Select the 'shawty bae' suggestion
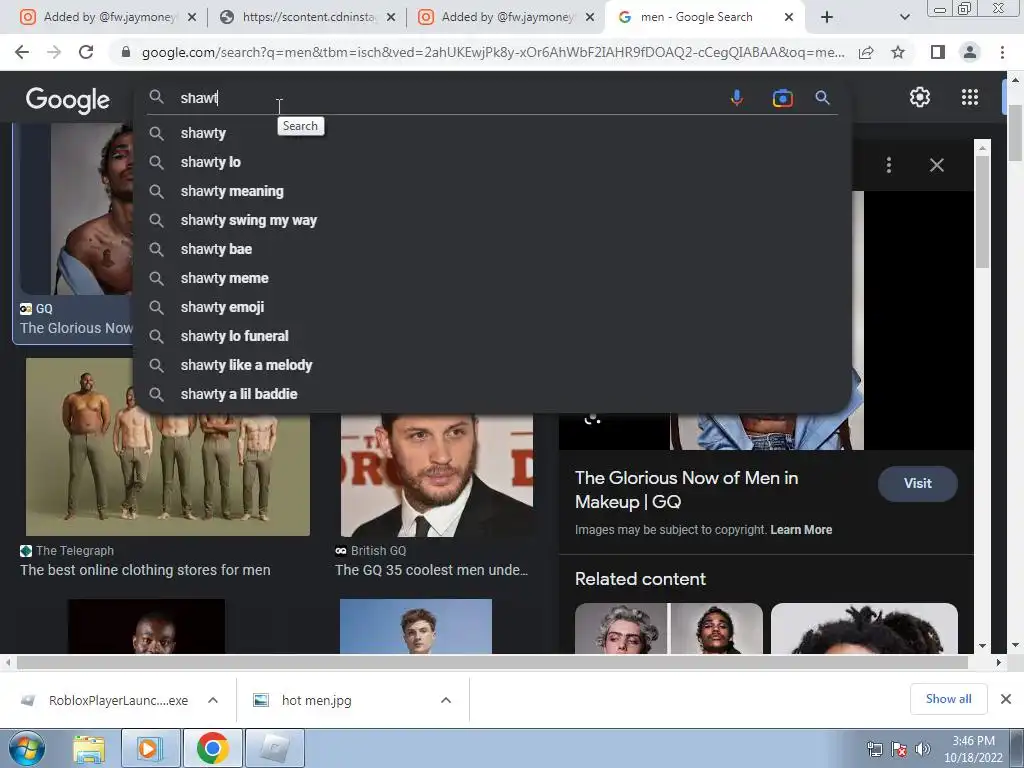Image resolution: width=1024 pixels, height=768 pixels. [x=492, y=249]
